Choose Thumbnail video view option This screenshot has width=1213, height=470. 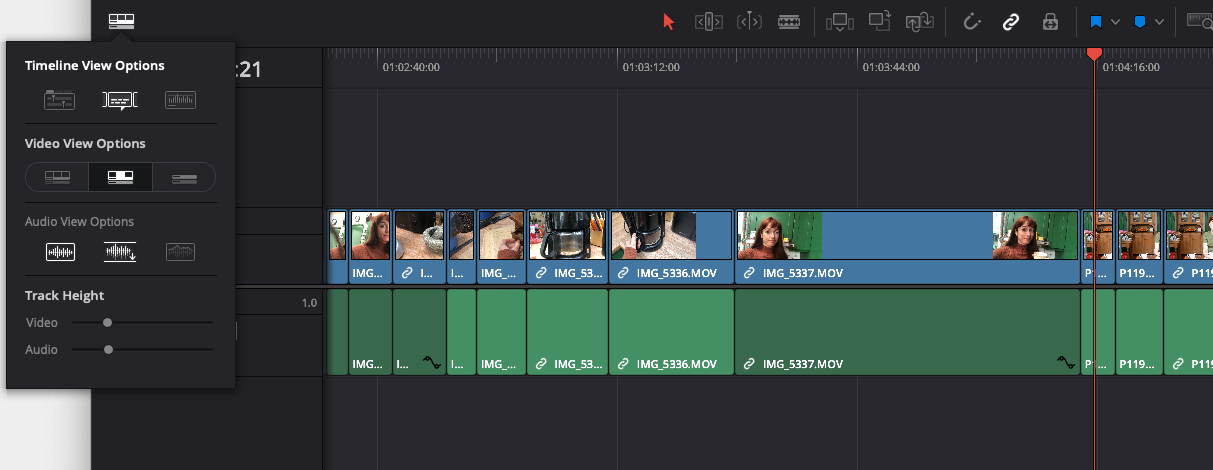(x=120, y=177)
